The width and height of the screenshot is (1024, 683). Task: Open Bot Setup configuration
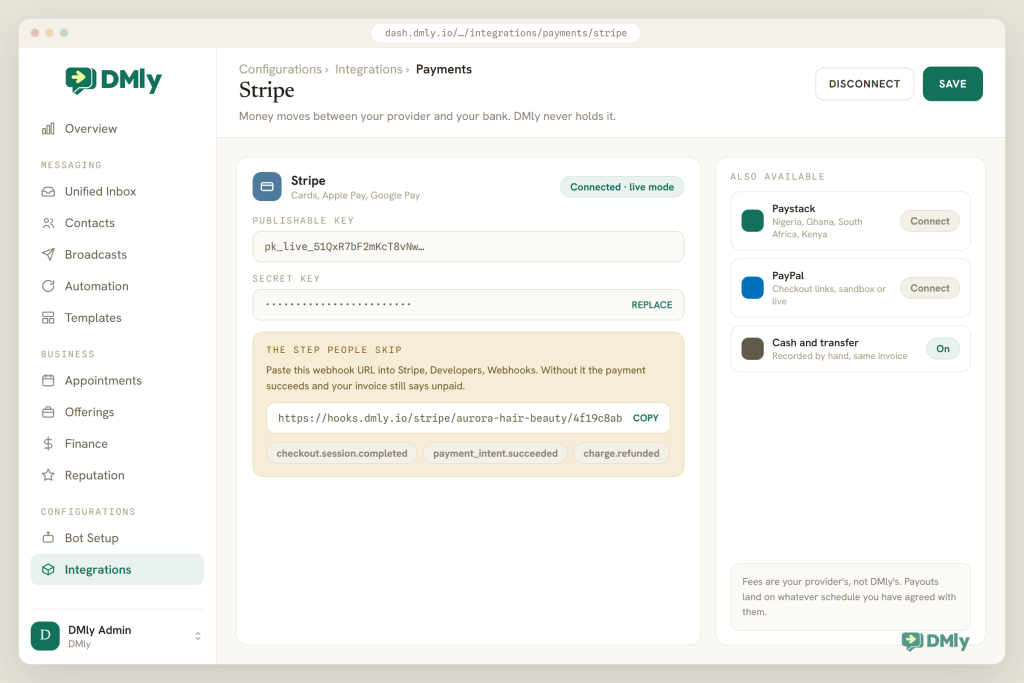[x=118, y=537]
